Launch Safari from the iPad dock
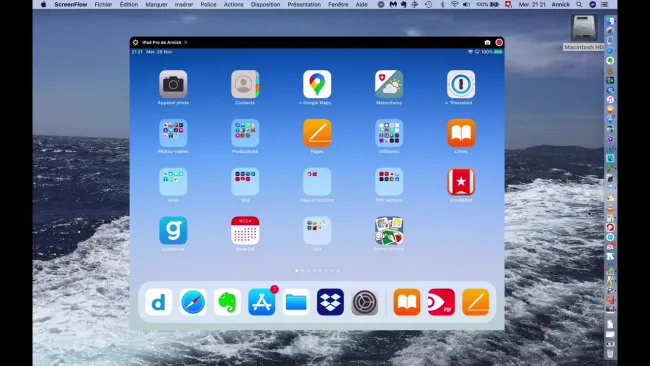 point(193,302)
